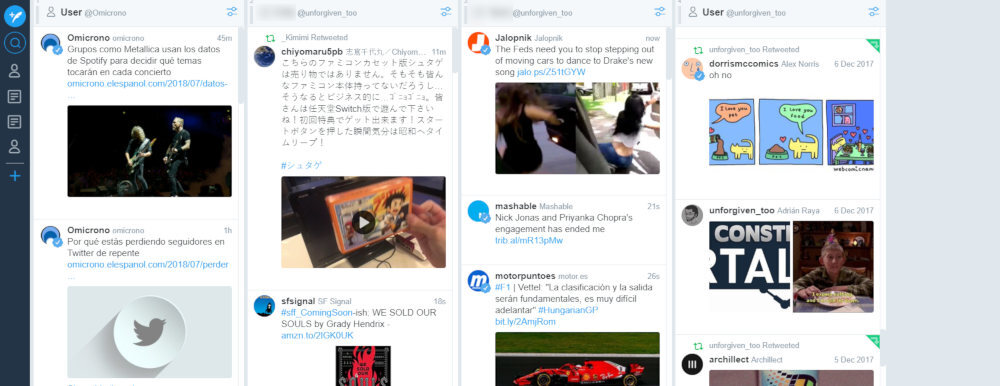Viewport: 1000px width, 386px height.
Task: Click the sfsignal profile avatar
Action: 264,306
